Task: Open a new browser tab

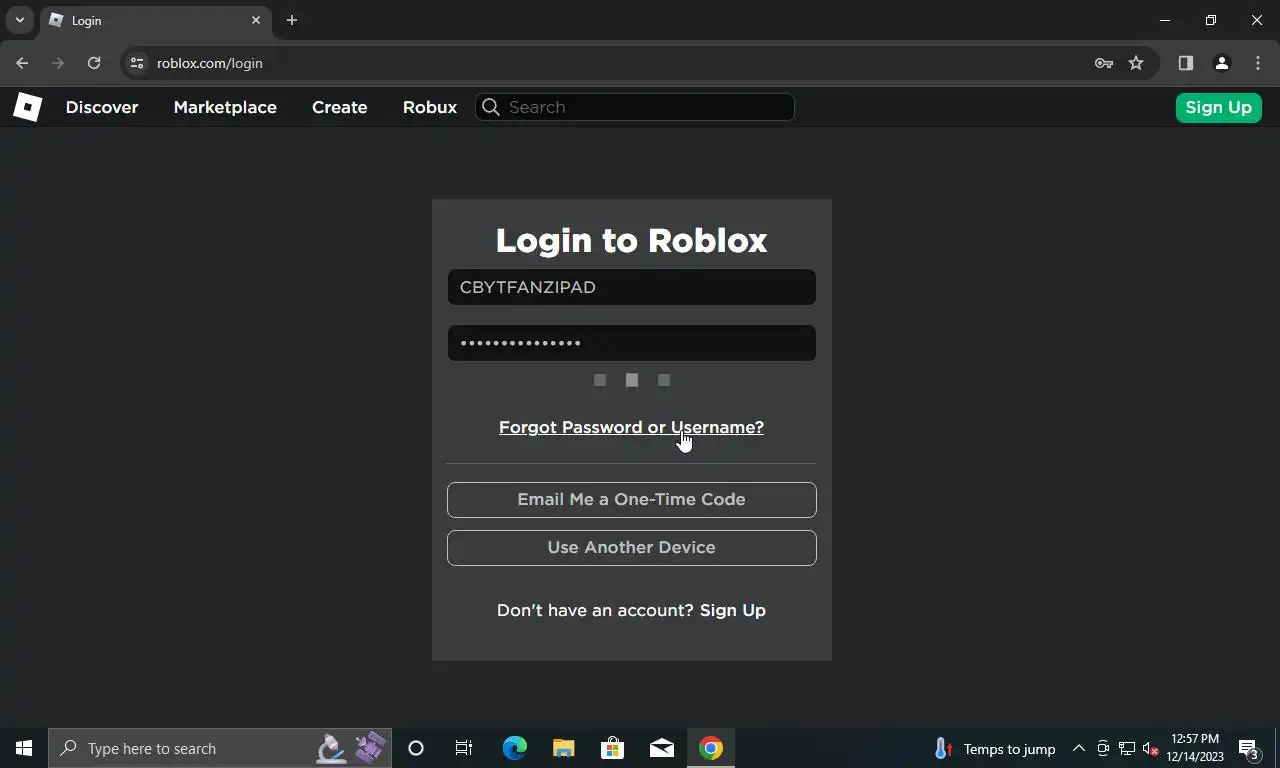Action: 292,20
